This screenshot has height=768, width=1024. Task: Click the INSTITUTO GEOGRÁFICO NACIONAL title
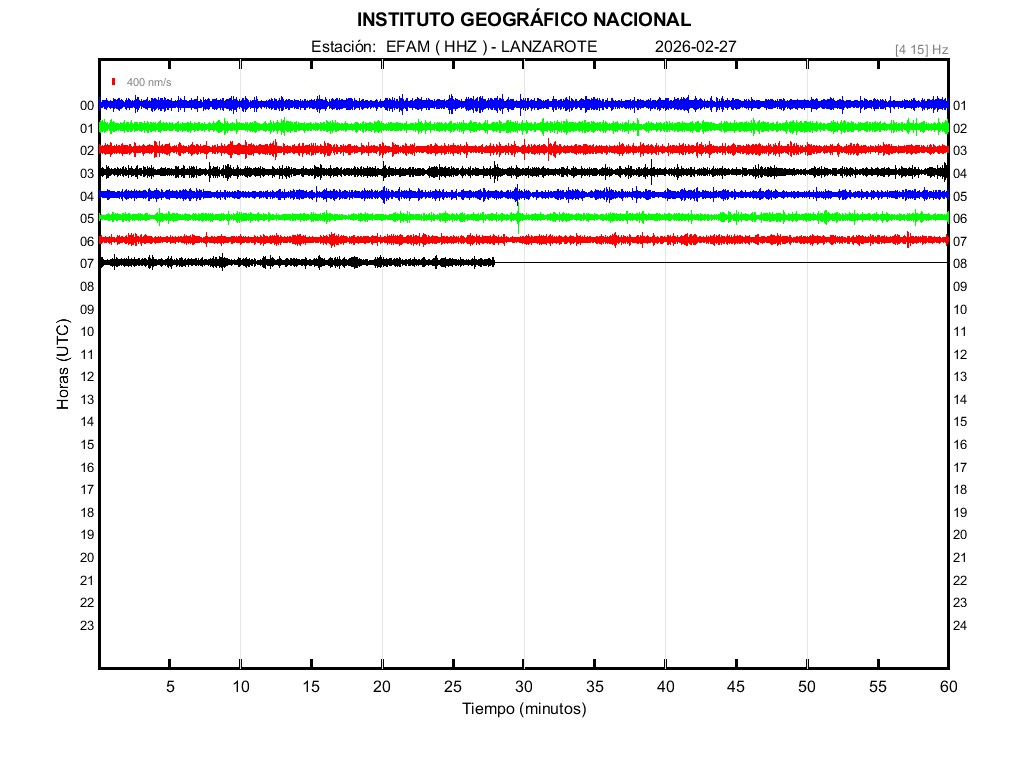pyautogui.click(x=523, y=20)
